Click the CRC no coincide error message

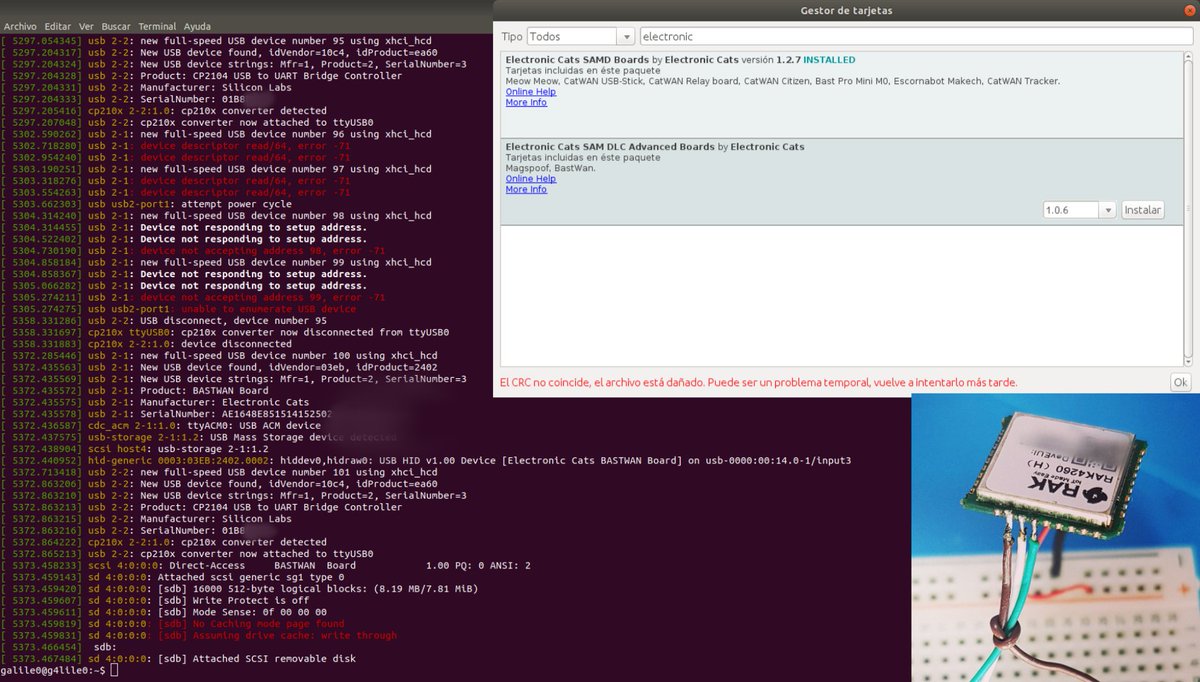[759, 383]
